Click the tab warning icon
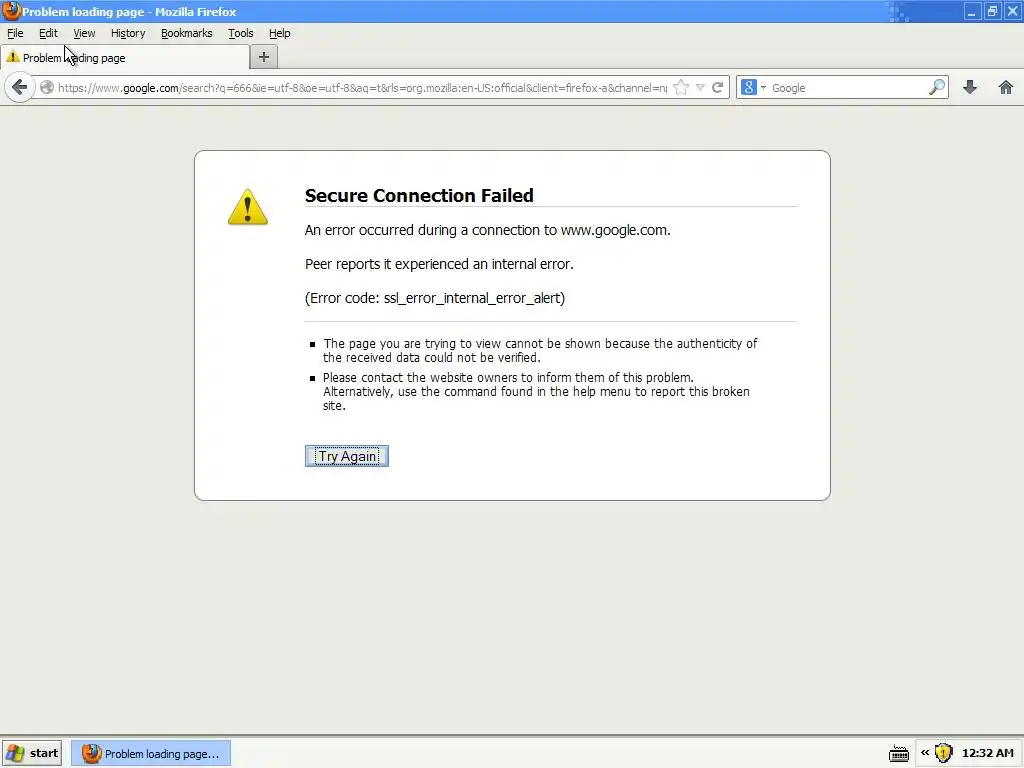Screen dimensions: 1024x768 tap(12, 57)
